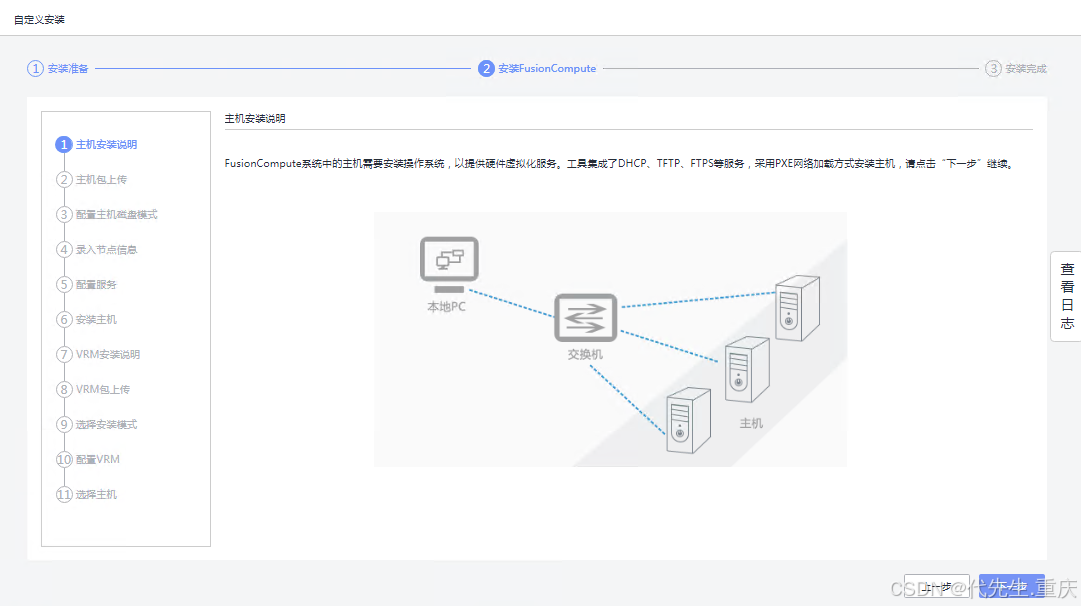This screenshot has height=606, width=1081.
Task: Open the 查看日志 panel on the right edge
Action: [1066, 295]
